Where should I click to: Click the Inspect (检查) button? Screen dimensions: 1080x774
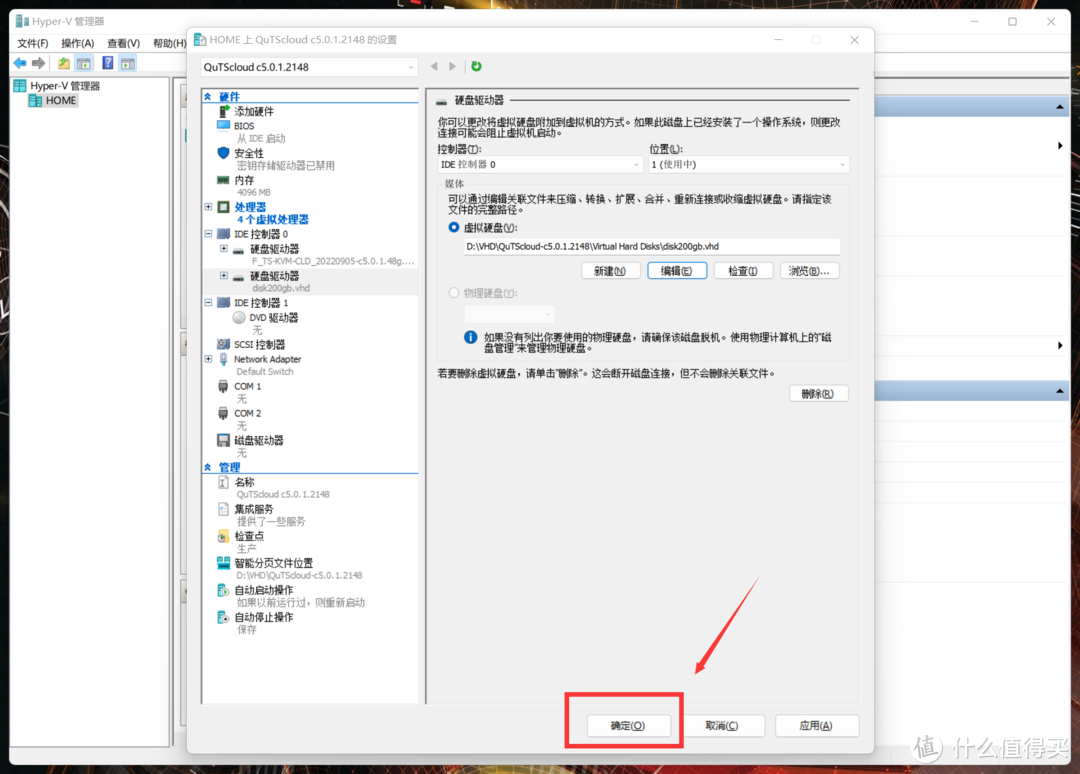(742, 271)
